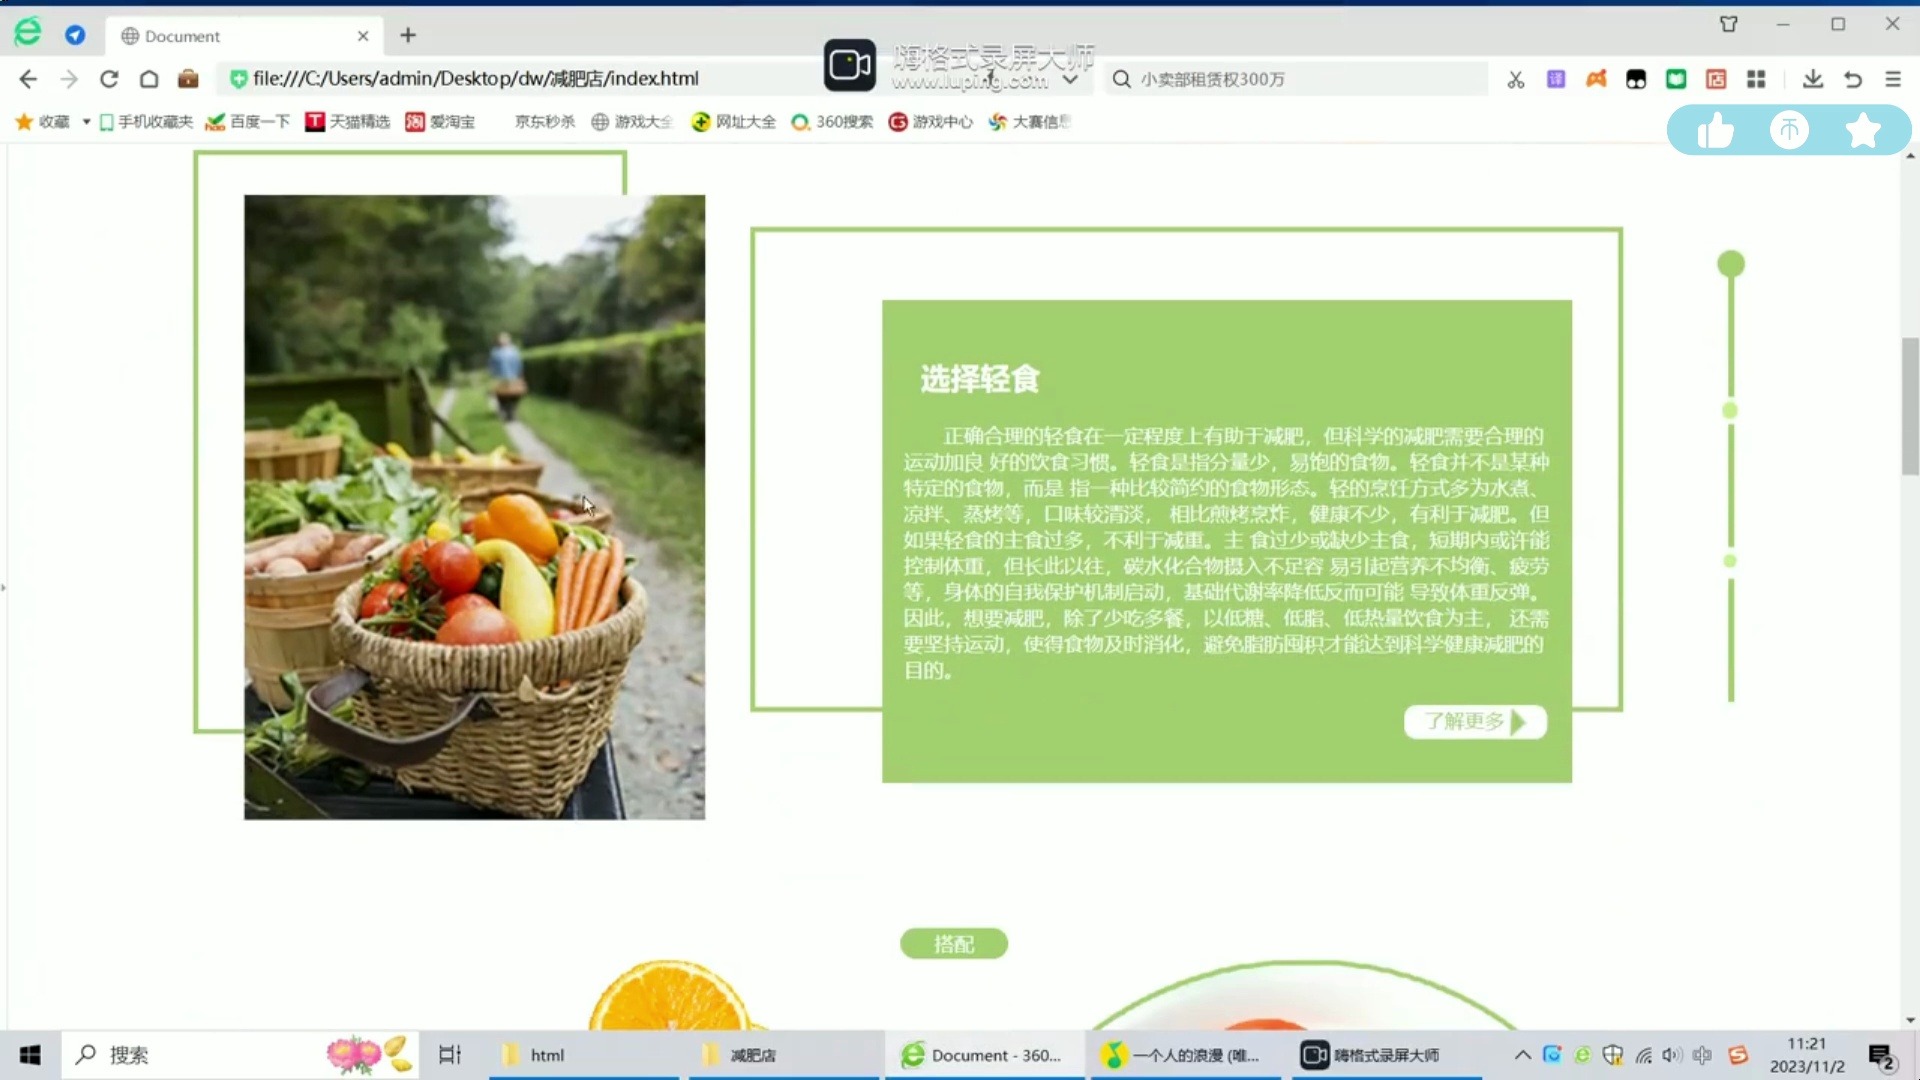Click the thumbs-up floating icon

1715,130
